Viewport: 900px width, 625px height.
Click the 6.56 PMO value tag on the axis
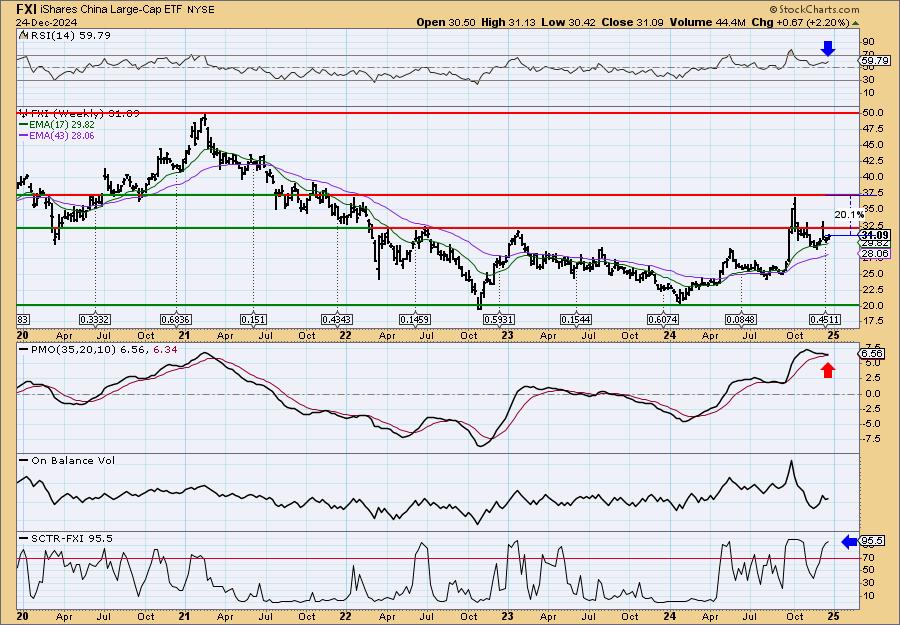872,354
